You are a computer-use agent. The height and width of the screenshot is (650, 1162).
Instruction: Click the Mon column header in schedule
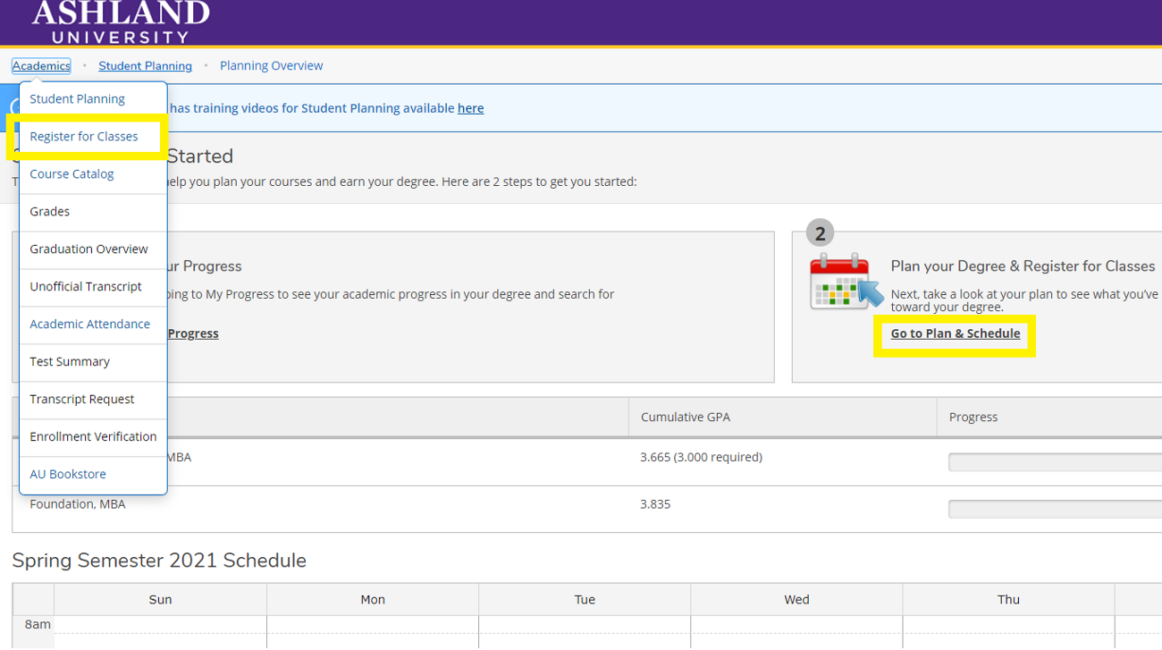[x=373, y=600]
